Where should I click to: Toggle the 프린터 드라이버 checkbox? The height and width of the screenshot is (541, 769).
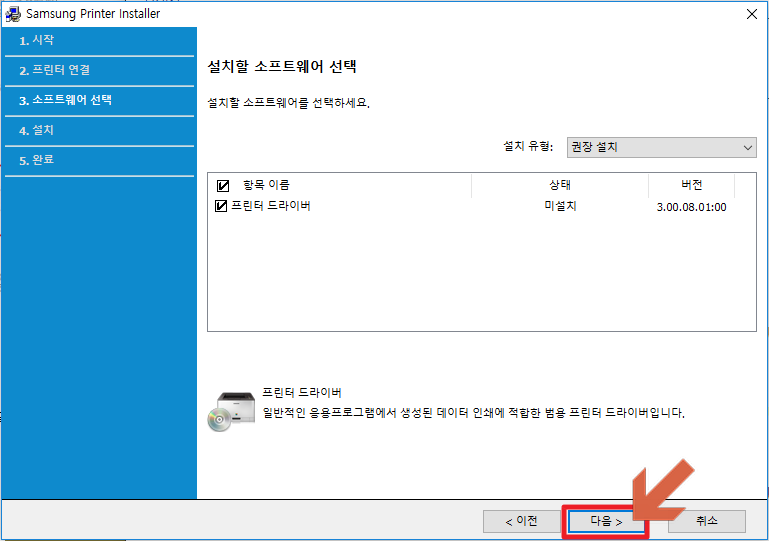click(221, 206)
